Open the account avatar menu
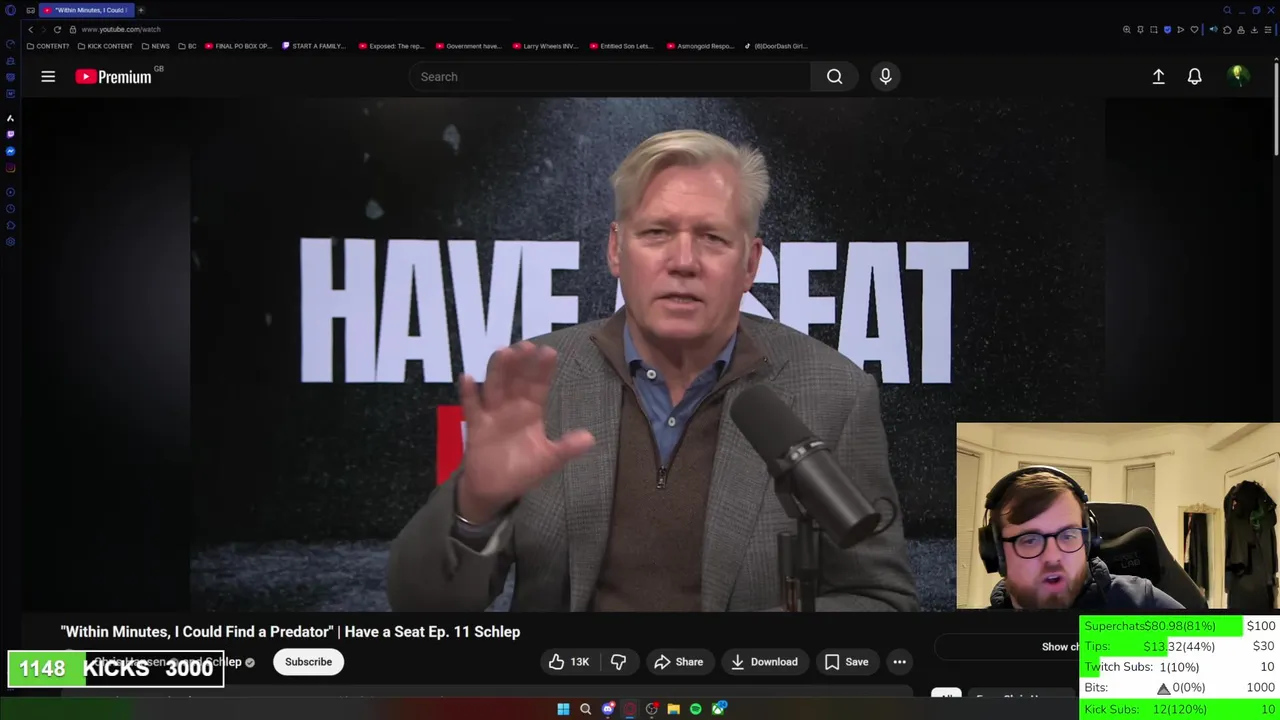The image size is (1280, 720). pos(1238,76)
